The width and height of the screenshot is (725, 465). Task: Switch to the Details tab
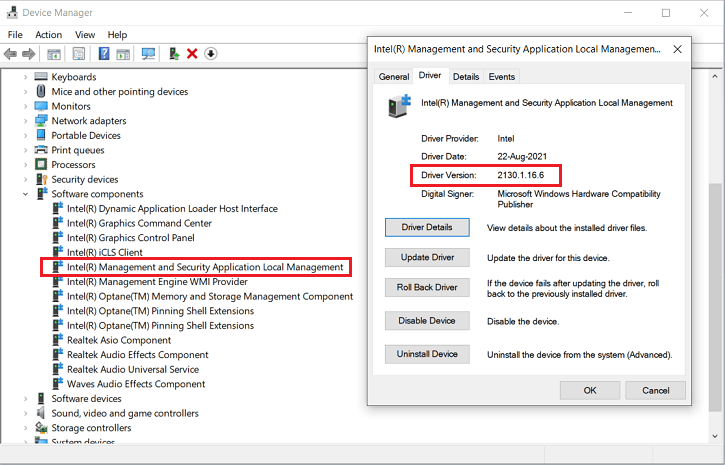(x=466, y=77)
